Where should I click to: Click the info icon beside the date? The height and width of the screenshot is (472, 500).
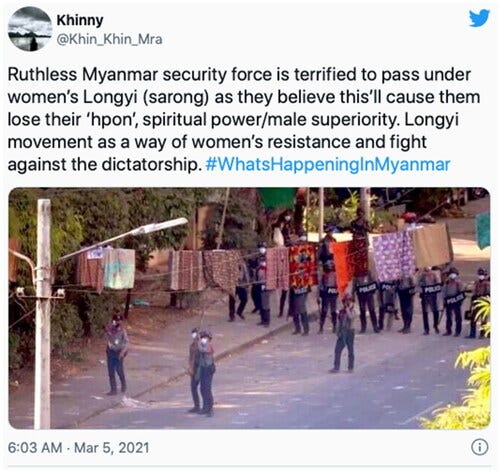coord(480,447)
